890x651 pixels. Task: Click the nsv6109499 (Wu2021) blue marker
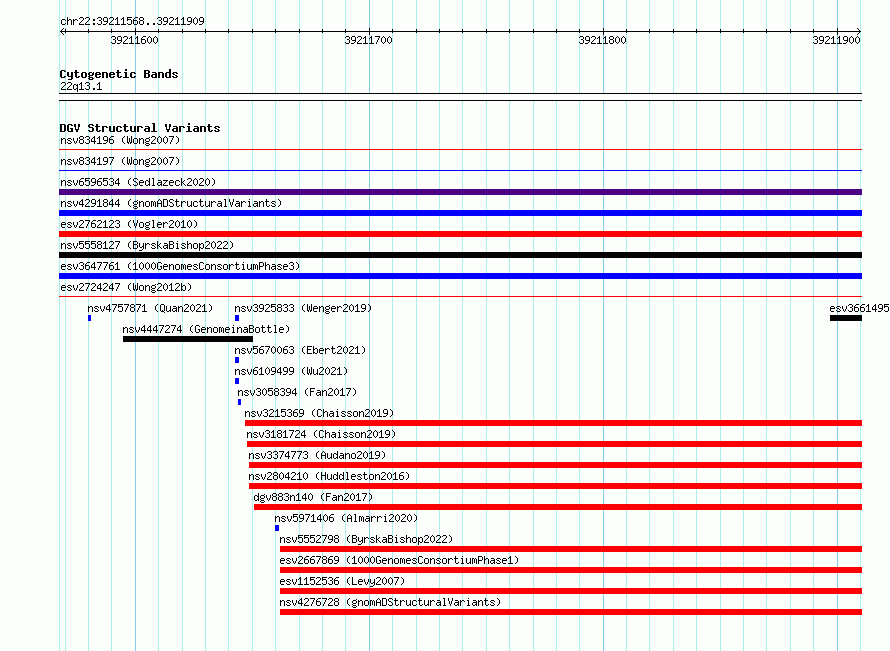(237, 381)
